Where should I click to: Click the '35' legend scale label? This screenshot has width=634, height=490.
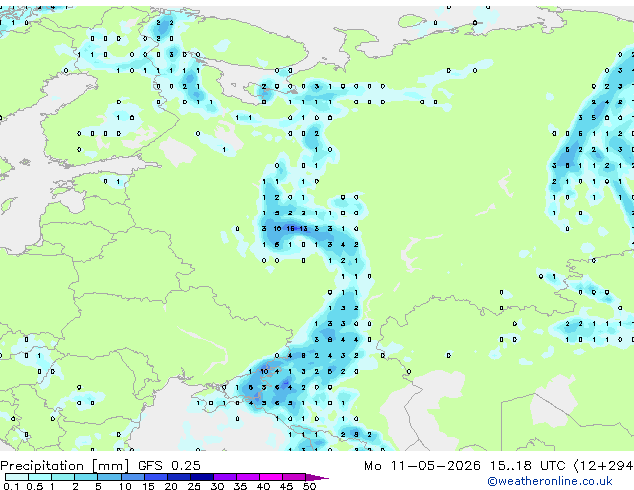240,486
